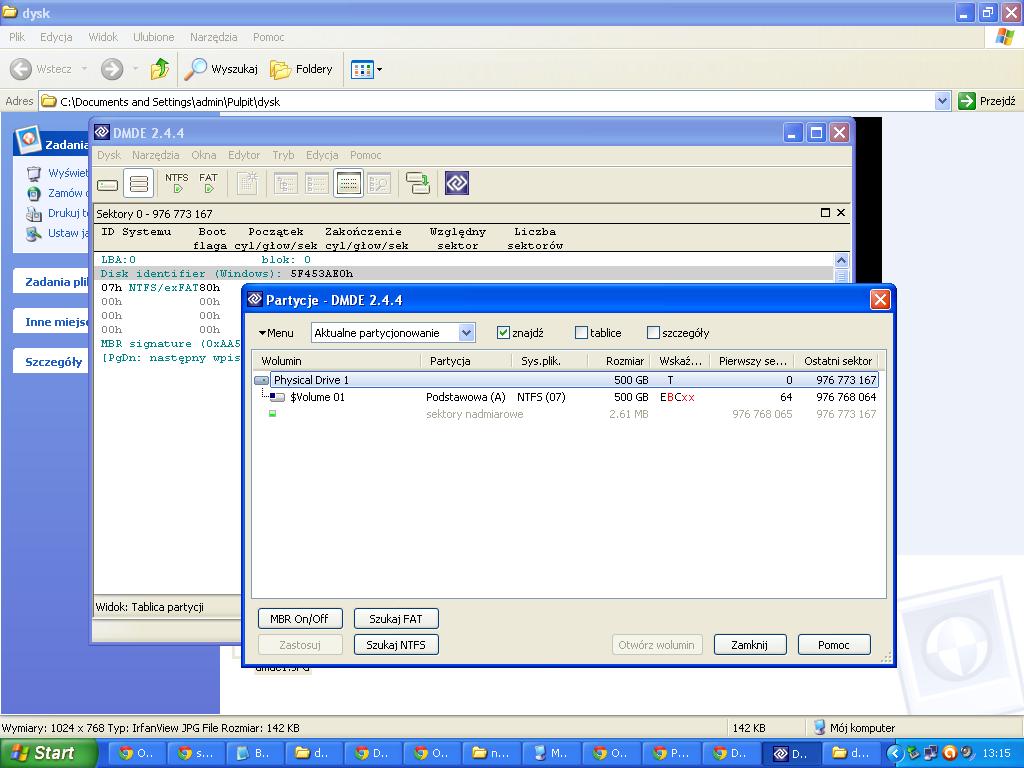
Task: Open the Wstecz history dropdown arrow
Action: [84, 69]
